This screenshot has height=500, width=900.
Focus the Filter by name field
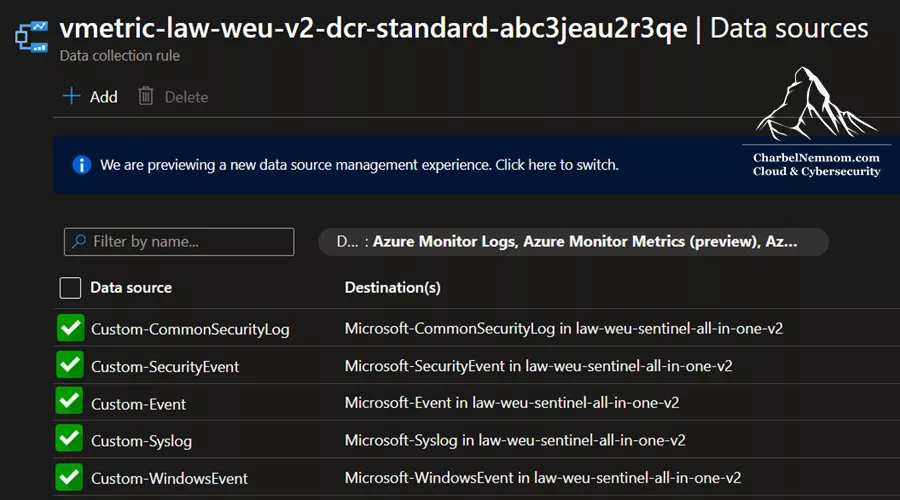(179, 242)
